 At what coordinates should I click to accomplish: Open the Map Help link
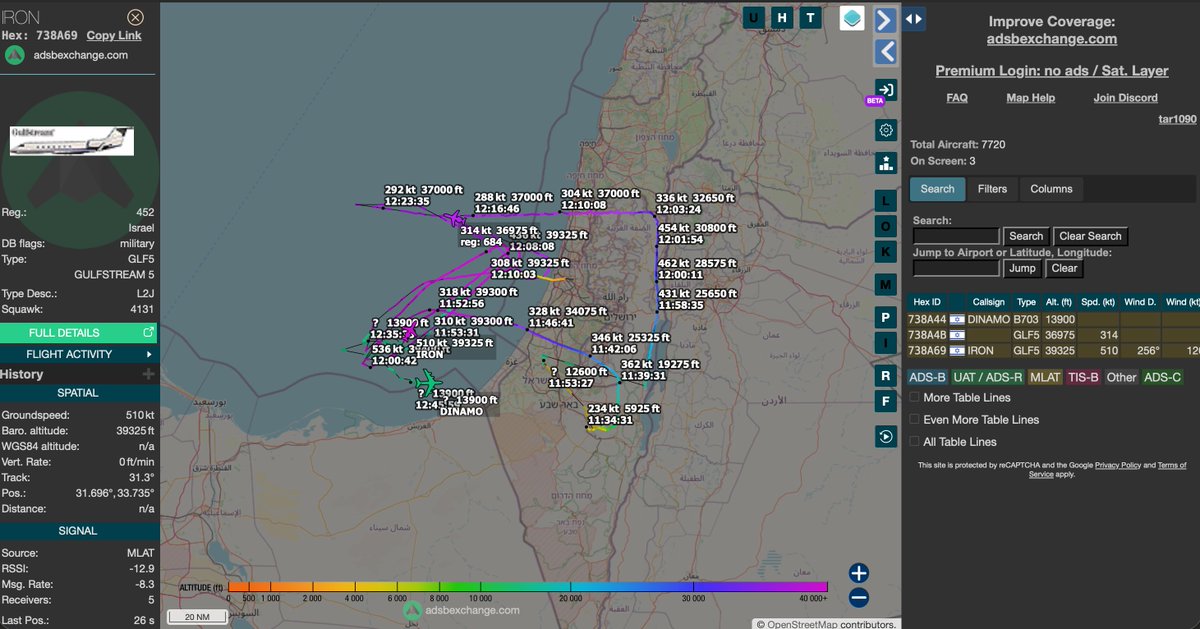click(1030, 98)
